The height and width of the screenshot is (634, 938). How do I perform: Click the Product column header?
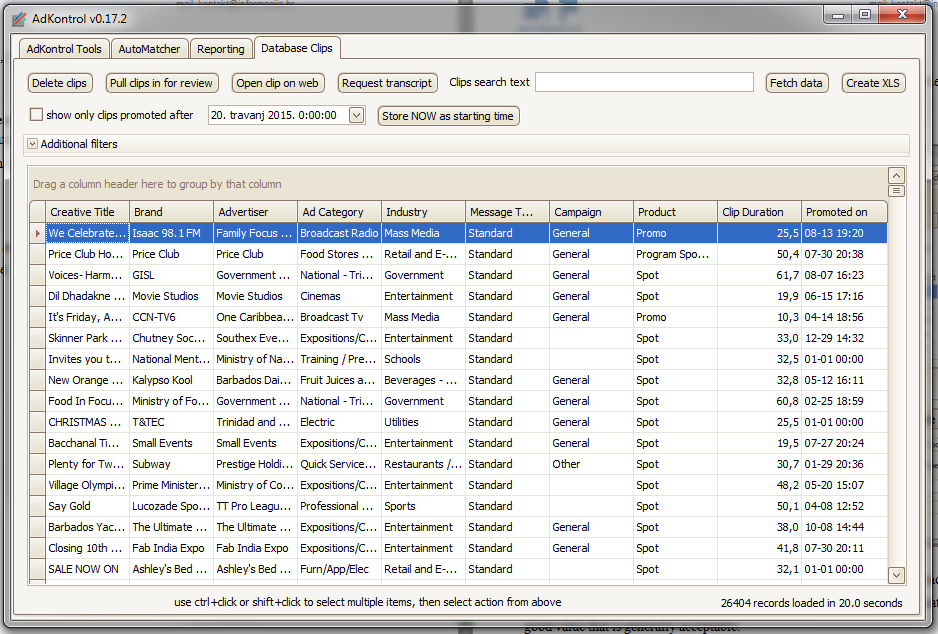(675, 212)
